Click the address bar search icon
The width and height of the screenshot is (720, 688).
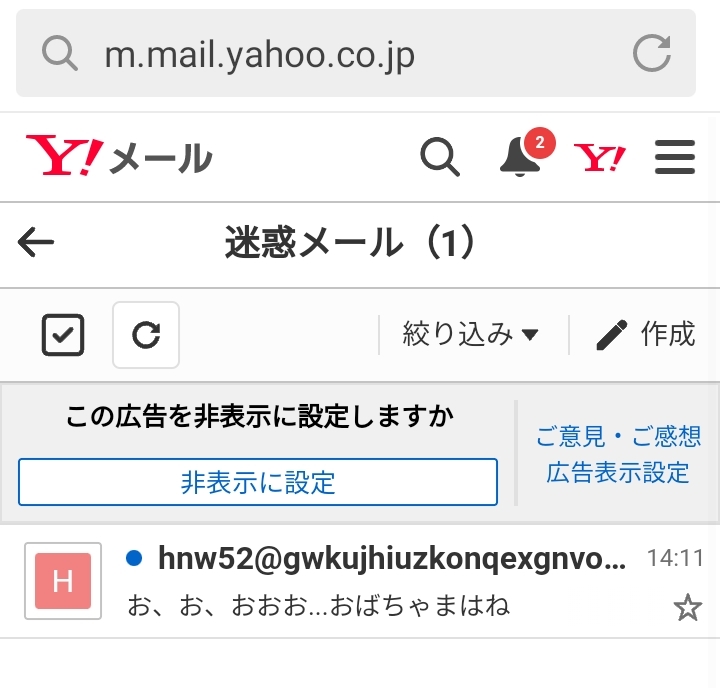tap(60, 53)
